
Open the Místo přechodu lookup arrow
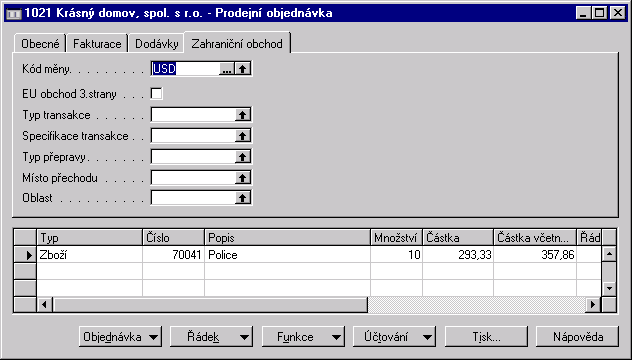click(x=242, y=177)
